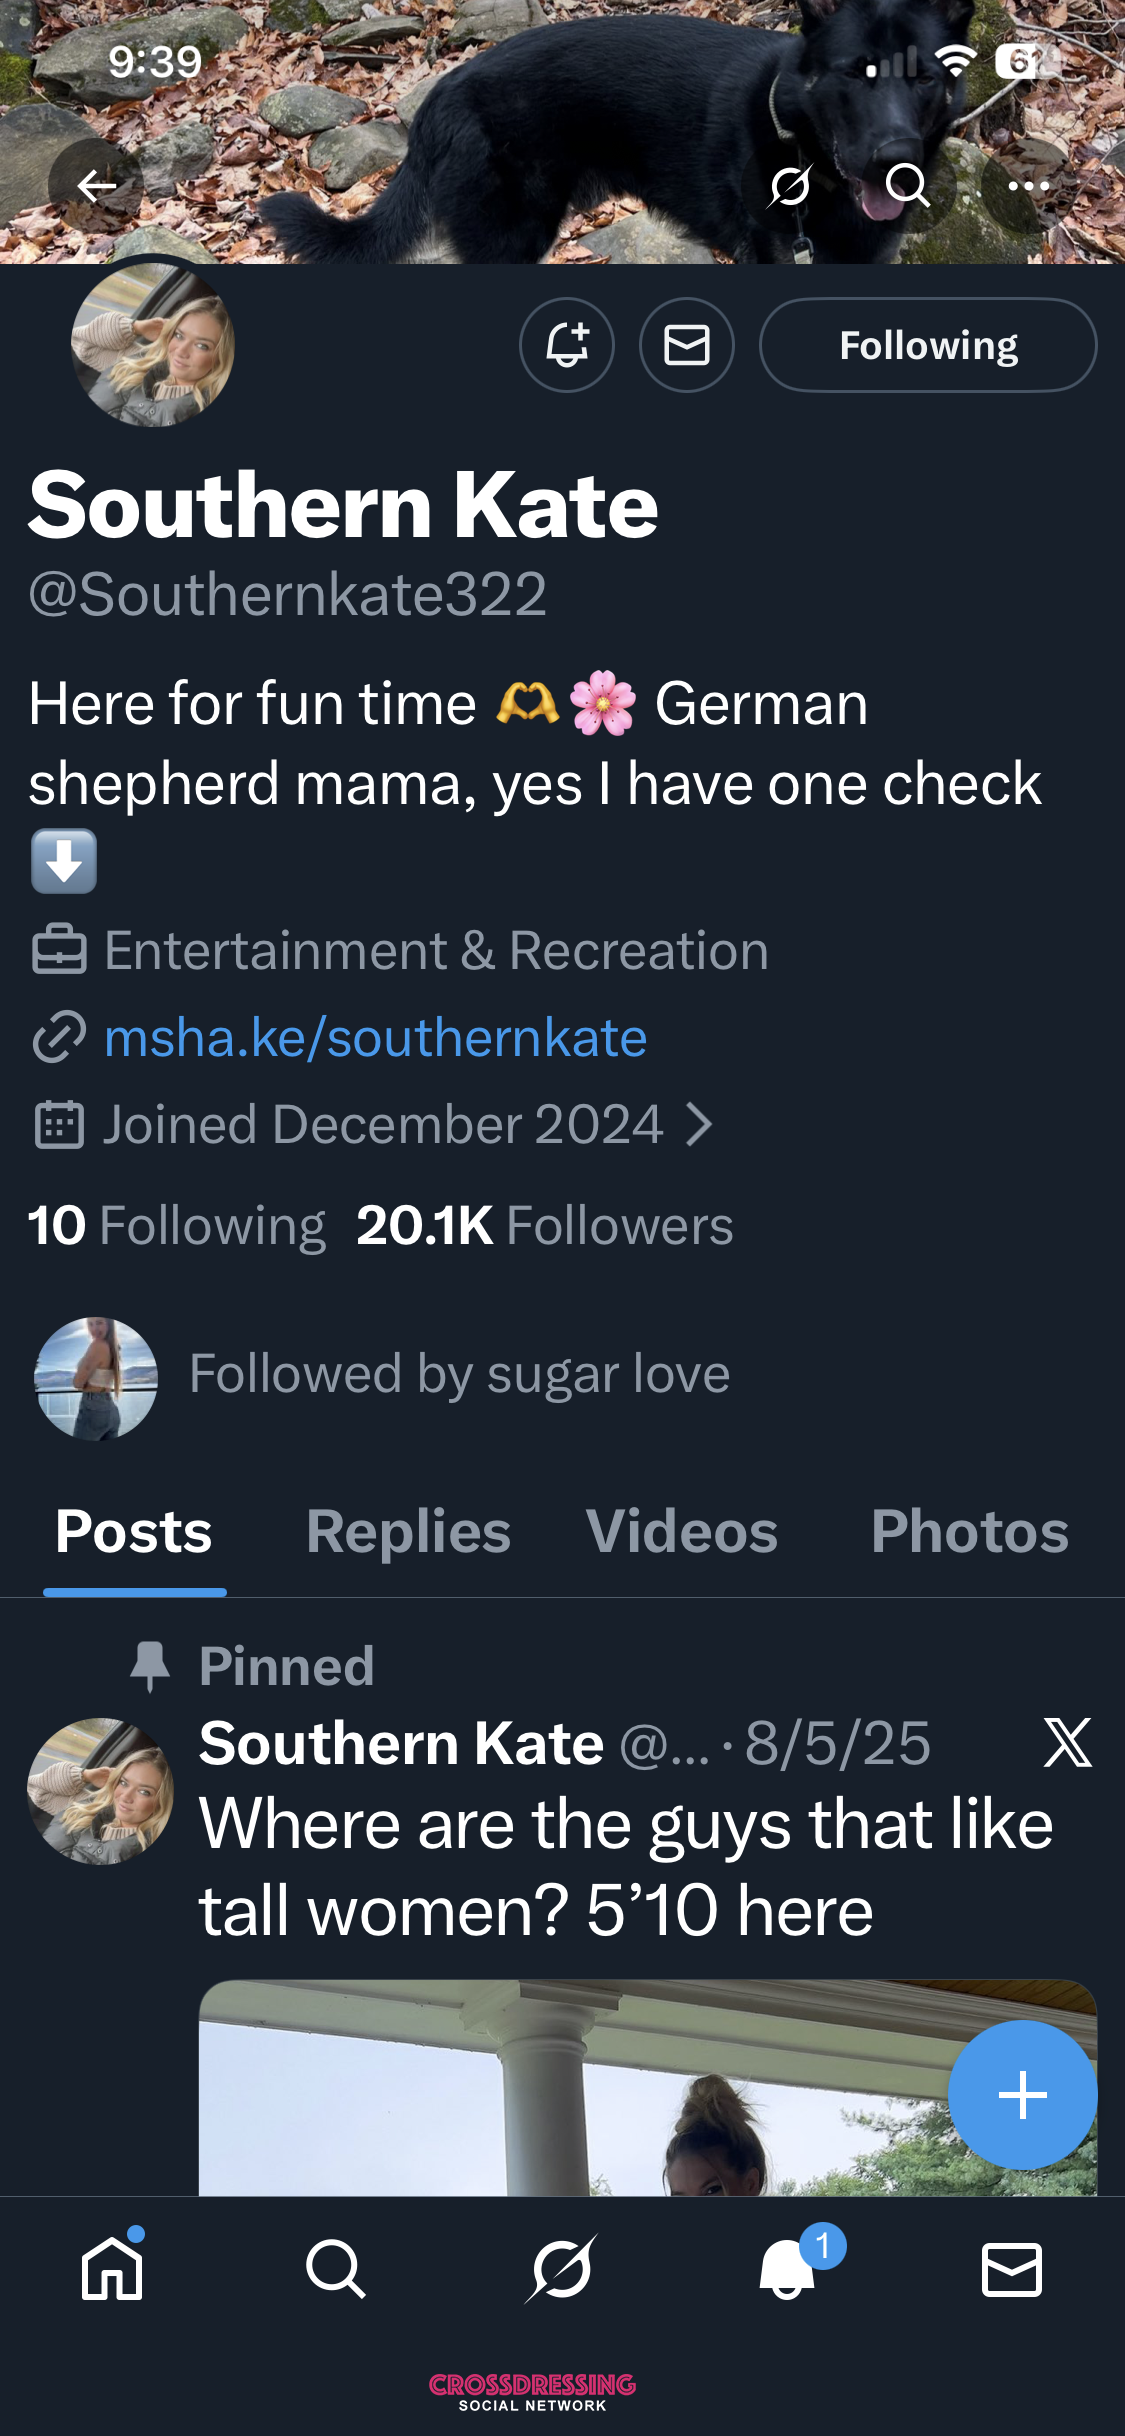Open profile avatar picture
This screenshot has height=2436, width=1125.
tap(153, 346)
